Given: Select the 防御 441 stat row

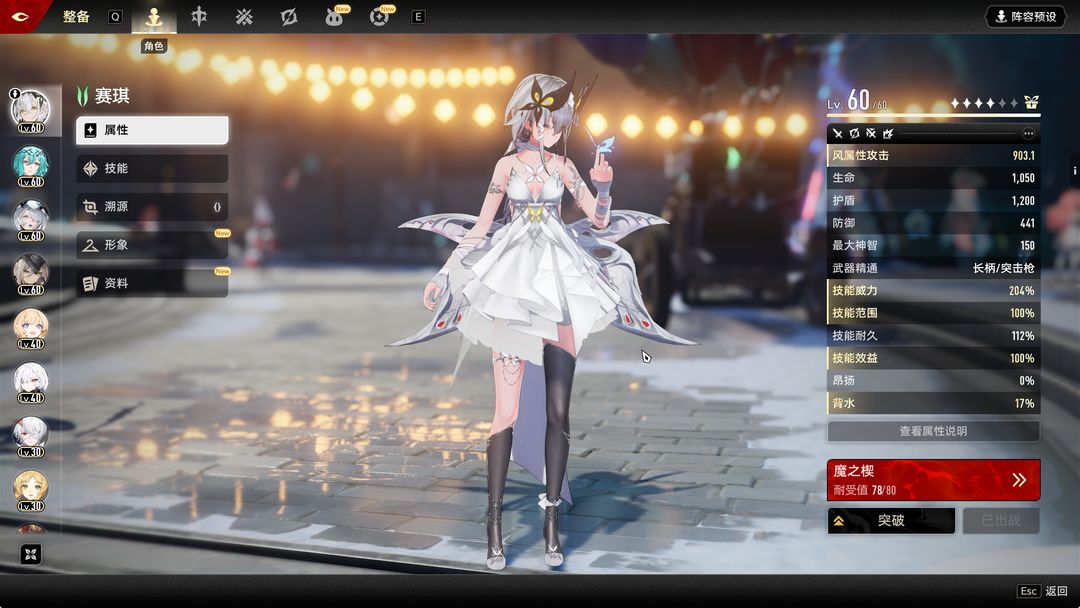Looking at the screenshot, I should (x=933, y=223).
